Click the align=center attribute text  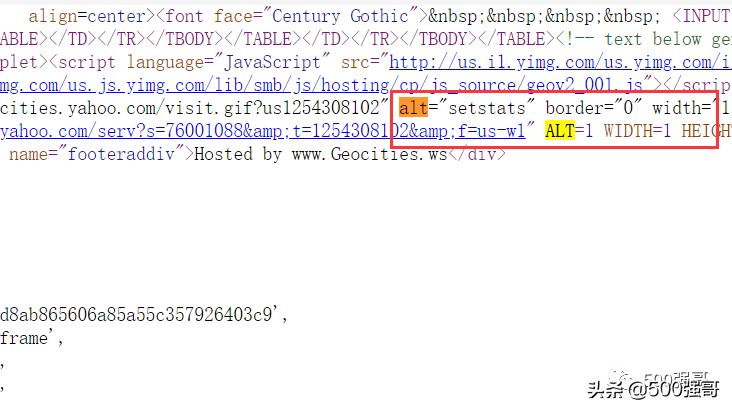pos(87,16)
